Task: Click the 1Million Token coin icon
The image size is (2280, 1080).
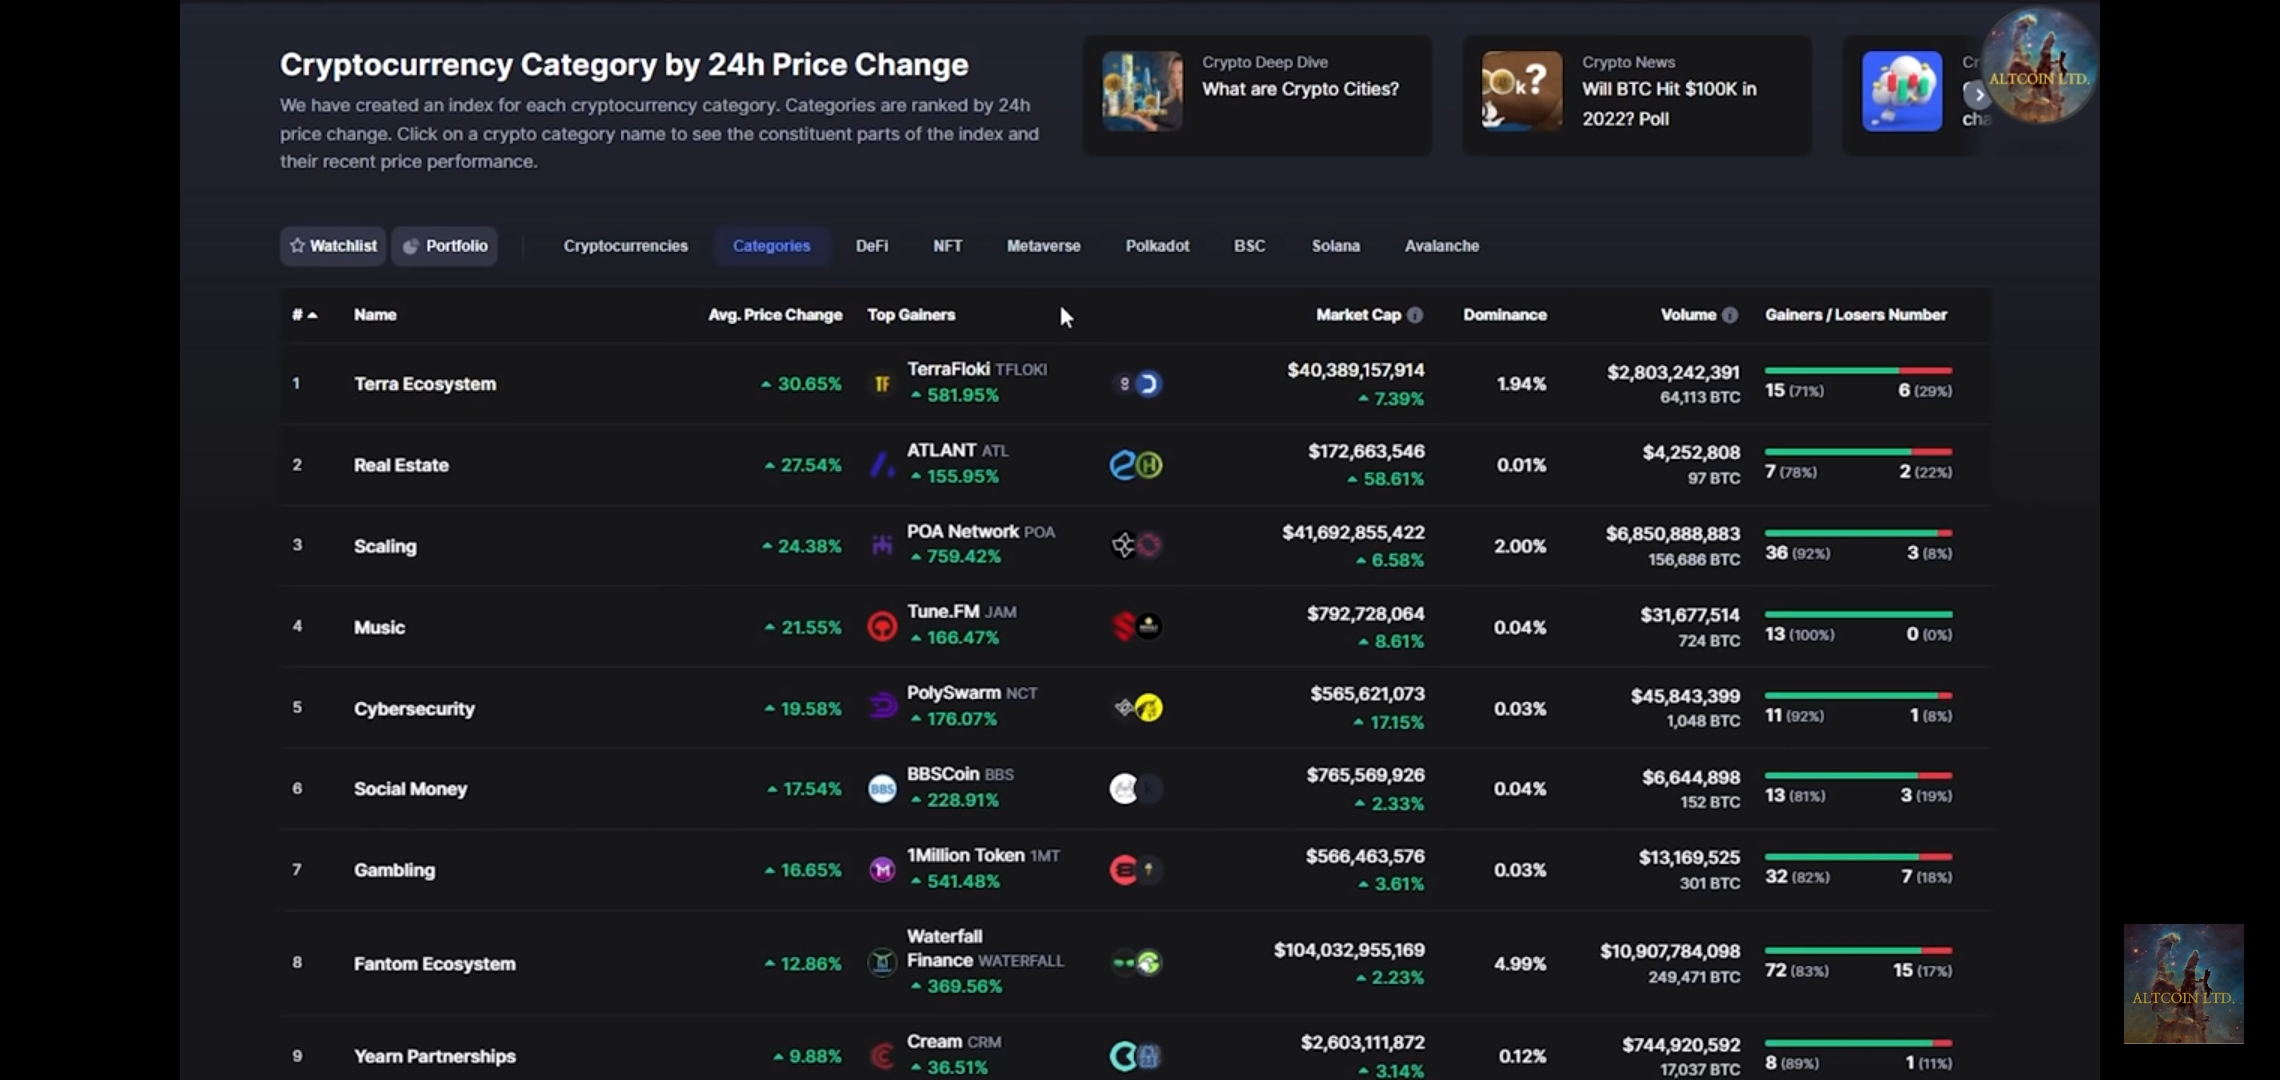Action: click(882, 870)
